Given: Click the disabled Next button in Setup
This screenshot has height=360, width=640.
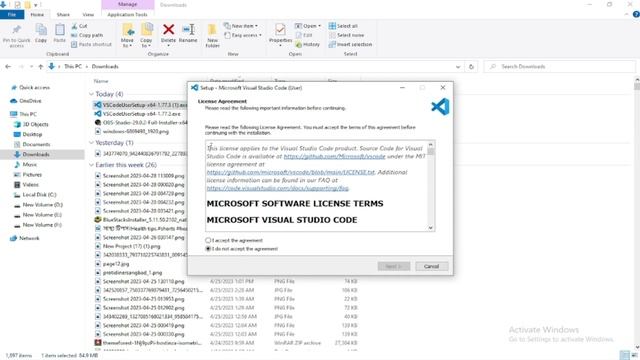Looking at the screenshot, I should pyautogui.click(x=393, y=266).
